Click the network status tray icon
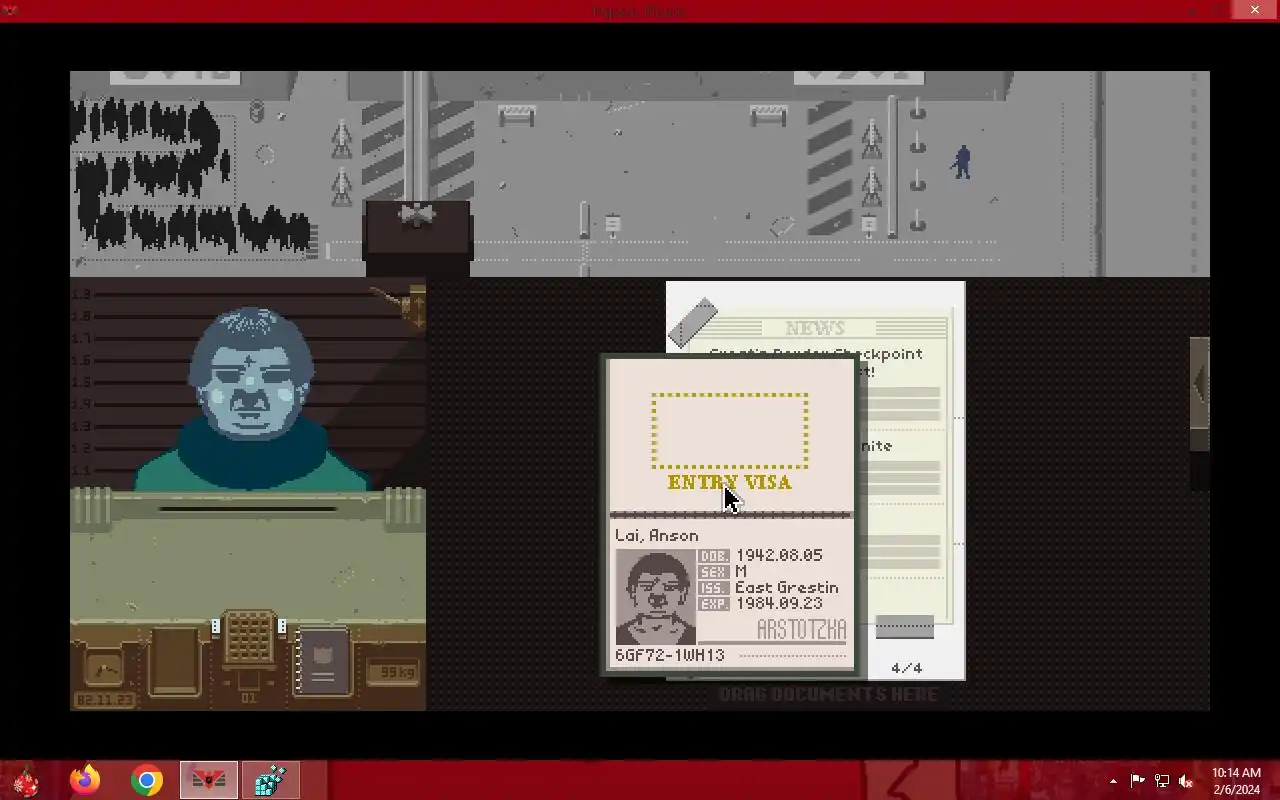Screen dimensions: 1280x800 1161,781
